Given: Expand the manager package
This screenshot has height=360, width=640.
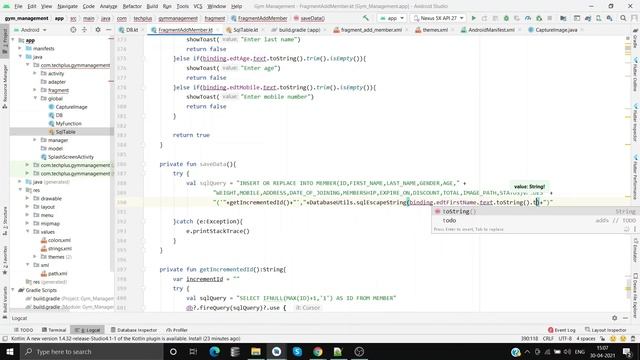Looking at the screenshot, I should [x=35, y=140].
